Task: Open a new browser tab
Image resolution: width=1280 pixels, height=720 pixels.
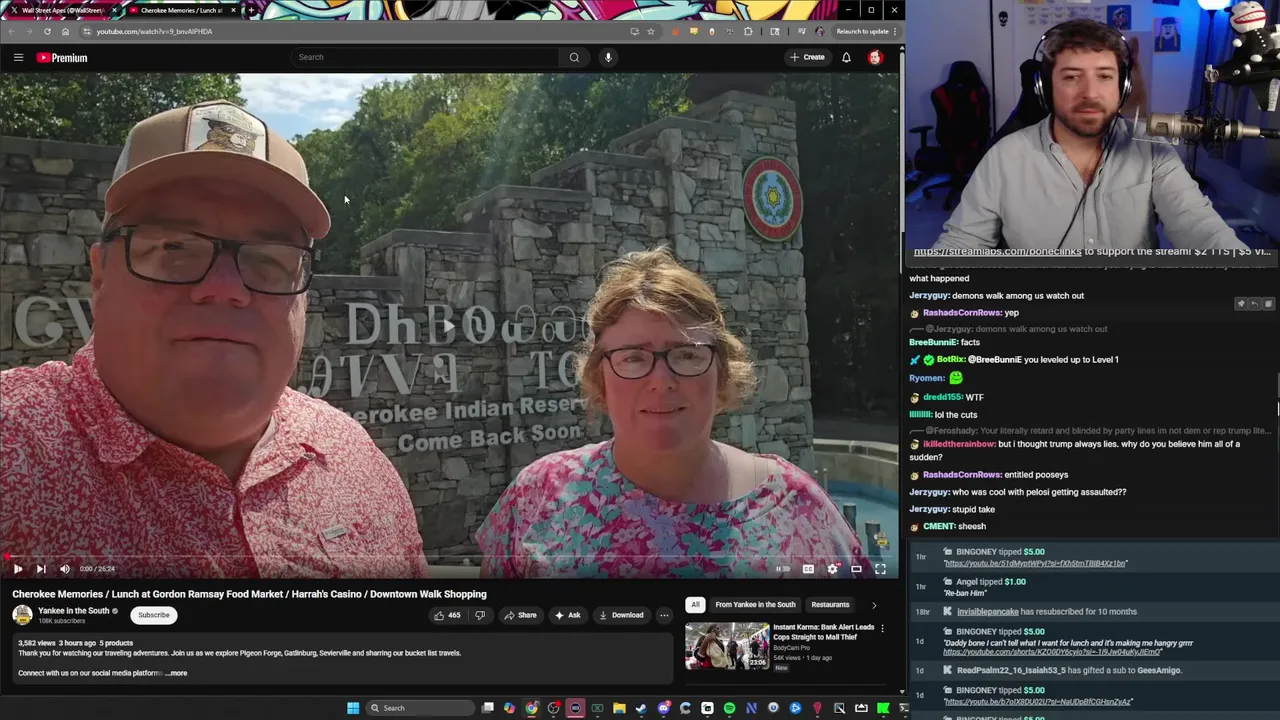Action: pyautogui.click(x=251, y=10)
